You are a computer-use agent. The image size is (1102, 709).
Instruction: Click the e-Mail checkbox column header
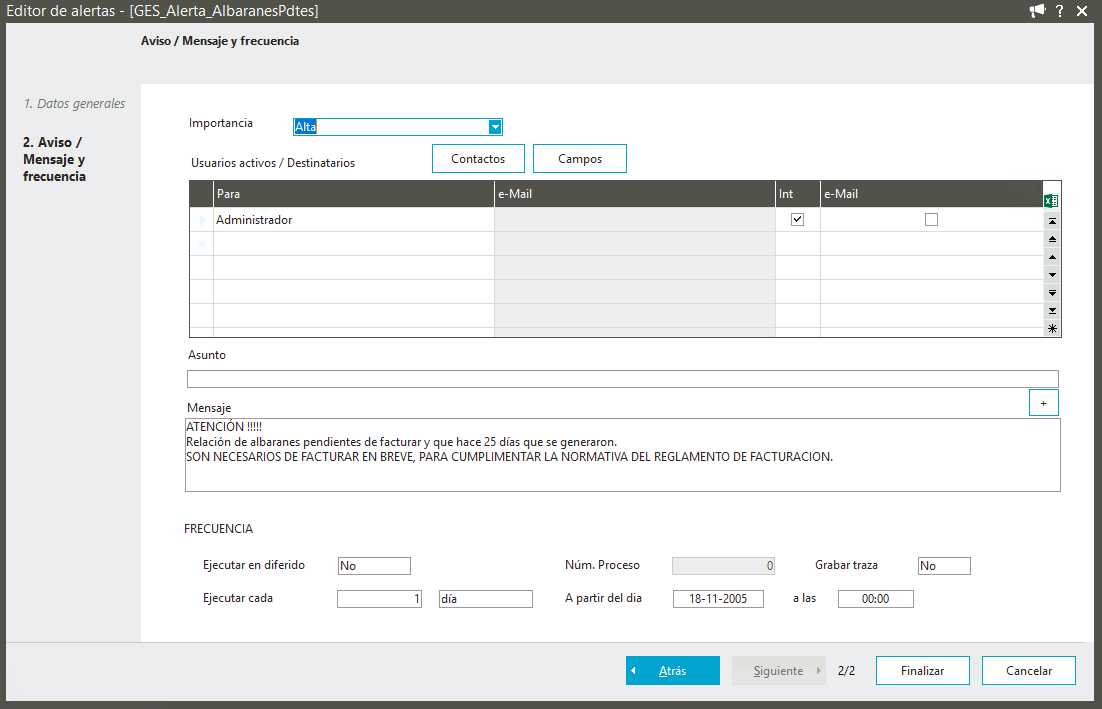(x=931, y=194)
